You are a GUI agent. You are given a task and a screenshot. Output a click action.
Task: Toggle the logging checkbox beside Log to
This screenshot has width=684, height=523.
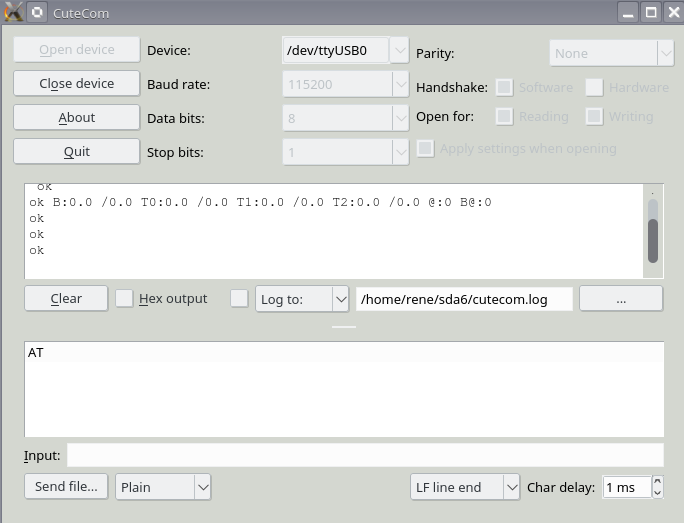239,298
